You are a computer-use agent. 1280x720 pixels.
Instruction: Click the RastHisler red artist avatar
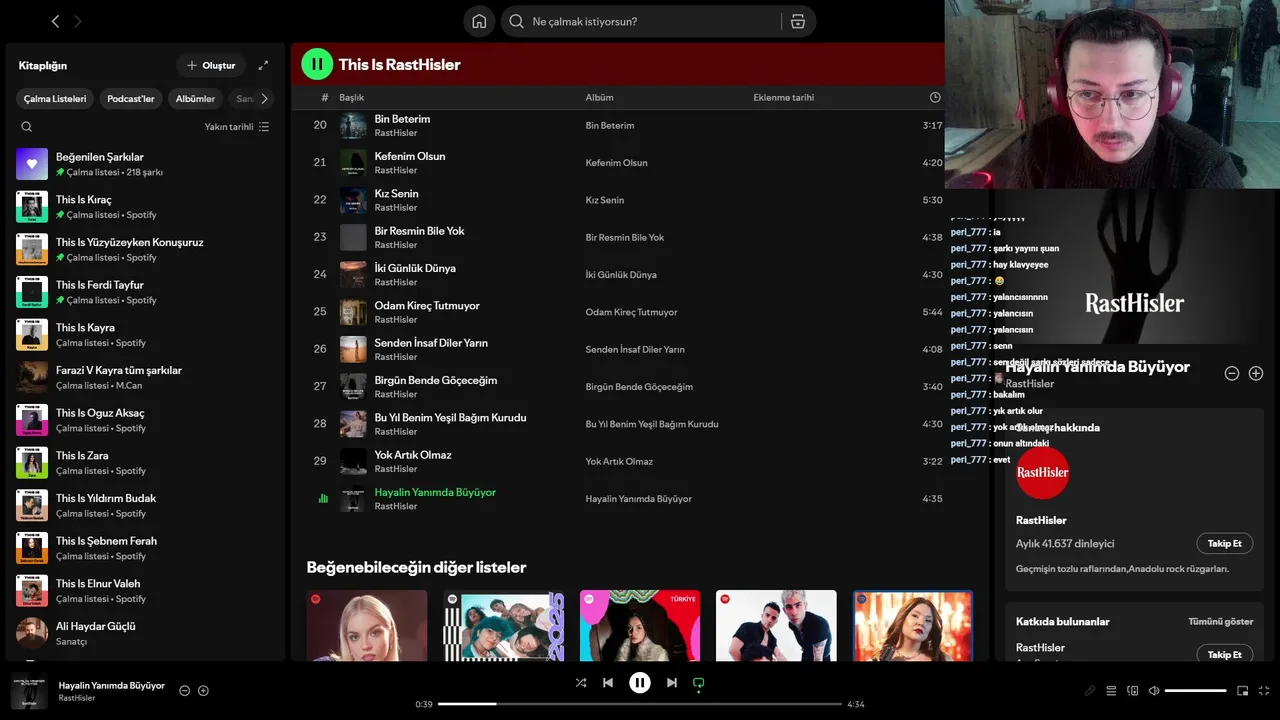tap(1042, 472)
